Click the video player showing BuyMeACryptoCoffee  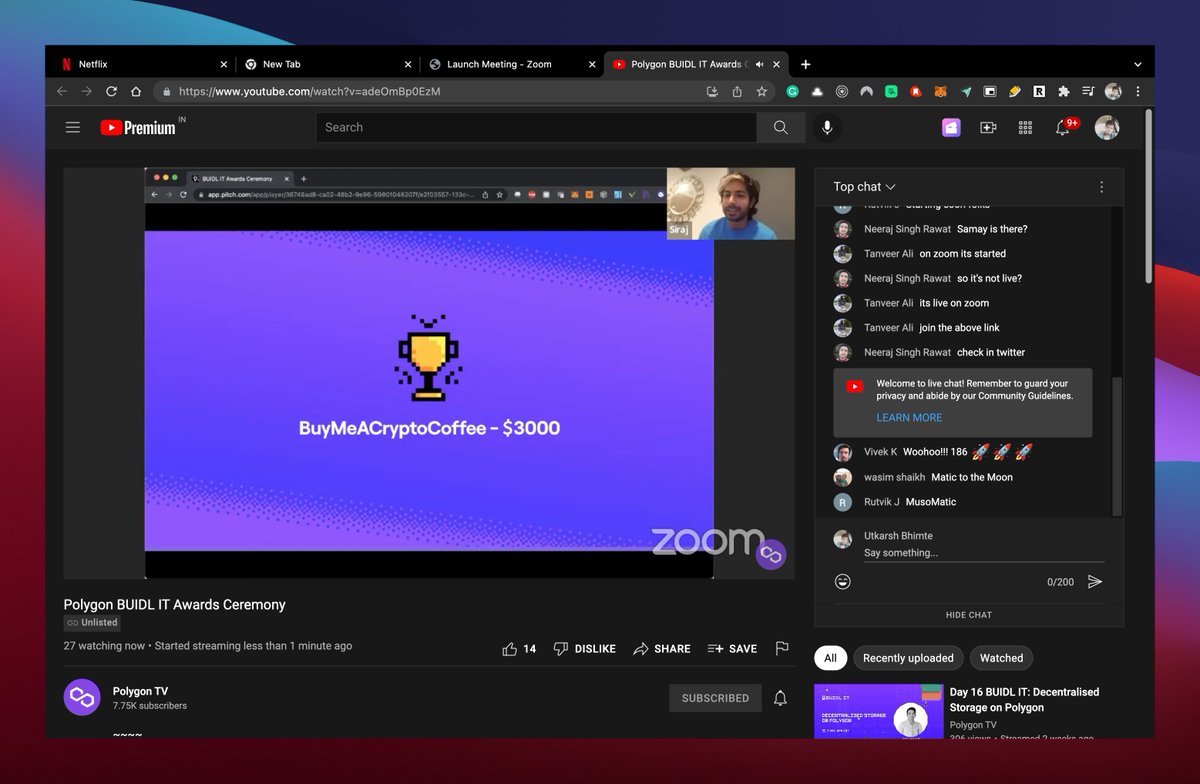[429, 374]
